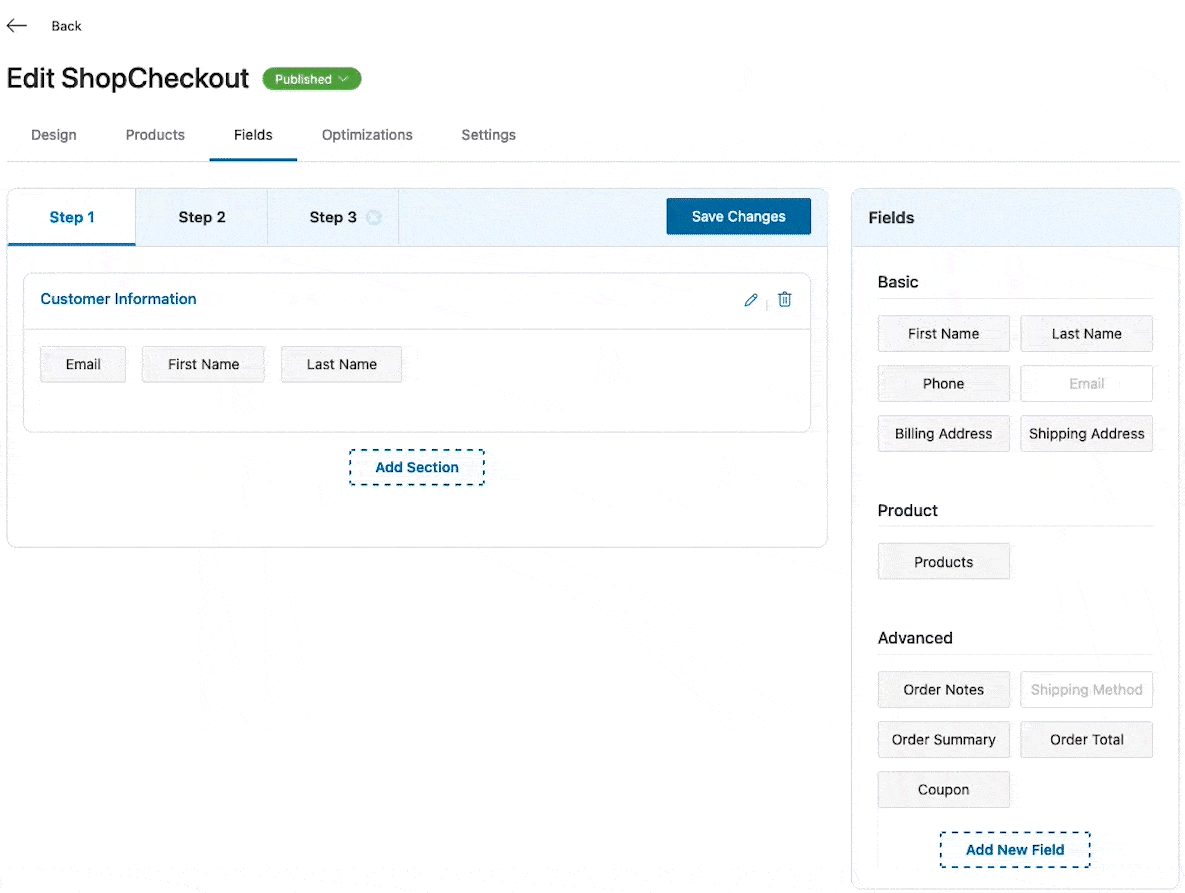Click the Fields panel heading
Screen dimensions: 1185x893
click(891, 218)
